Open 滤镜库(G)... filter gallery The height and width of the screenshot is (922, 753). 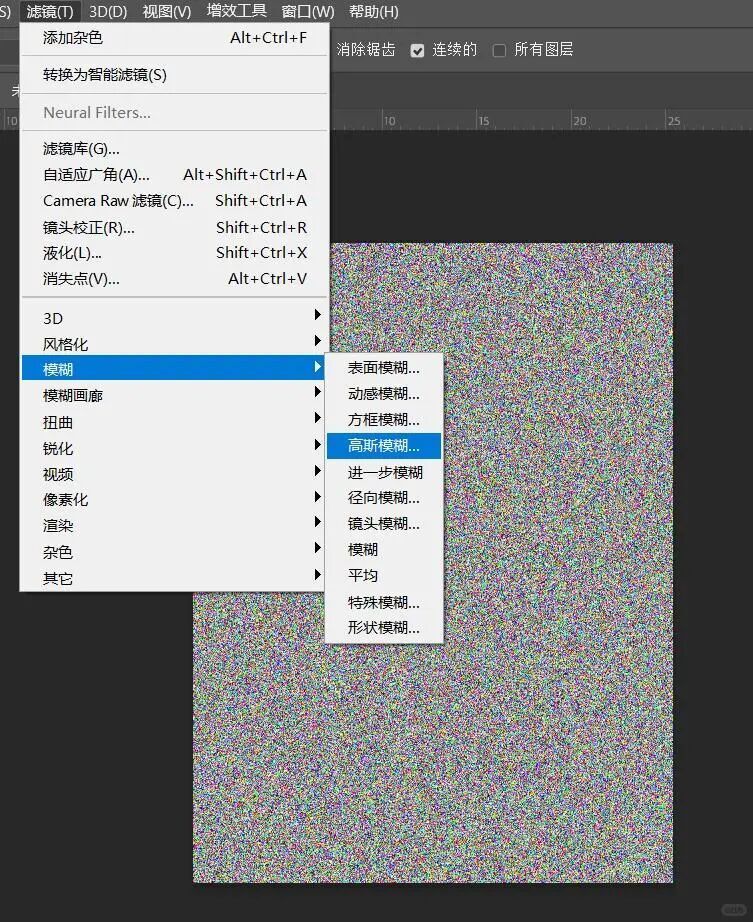click(174, 149)
